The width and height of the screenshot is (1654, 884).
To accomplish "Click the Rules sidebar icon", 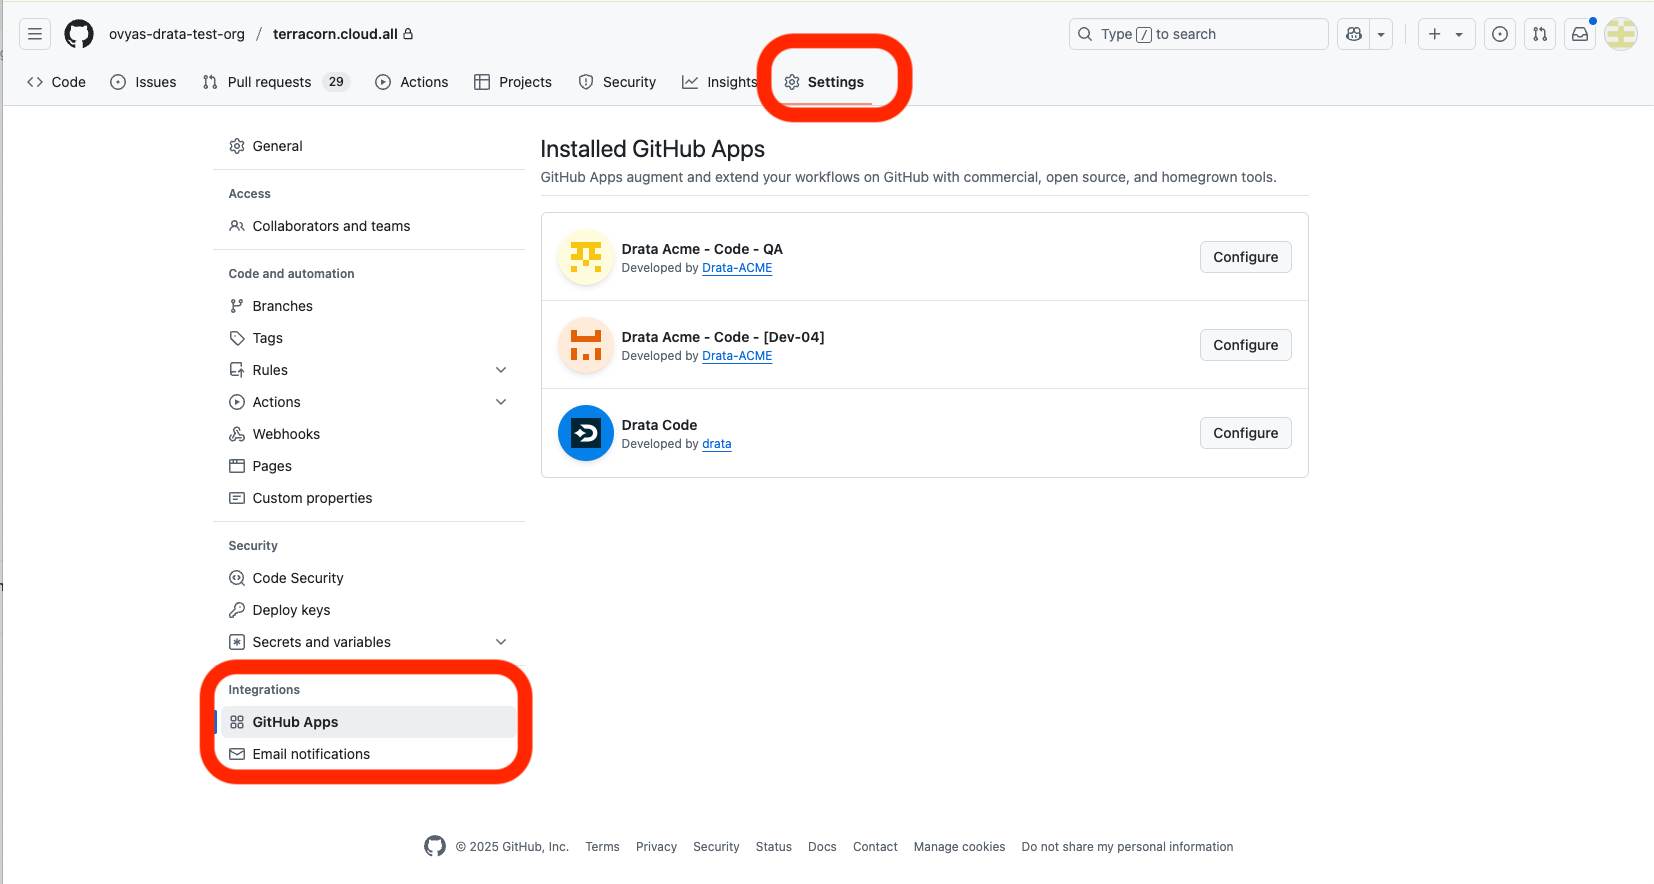I will click(237, 370).
